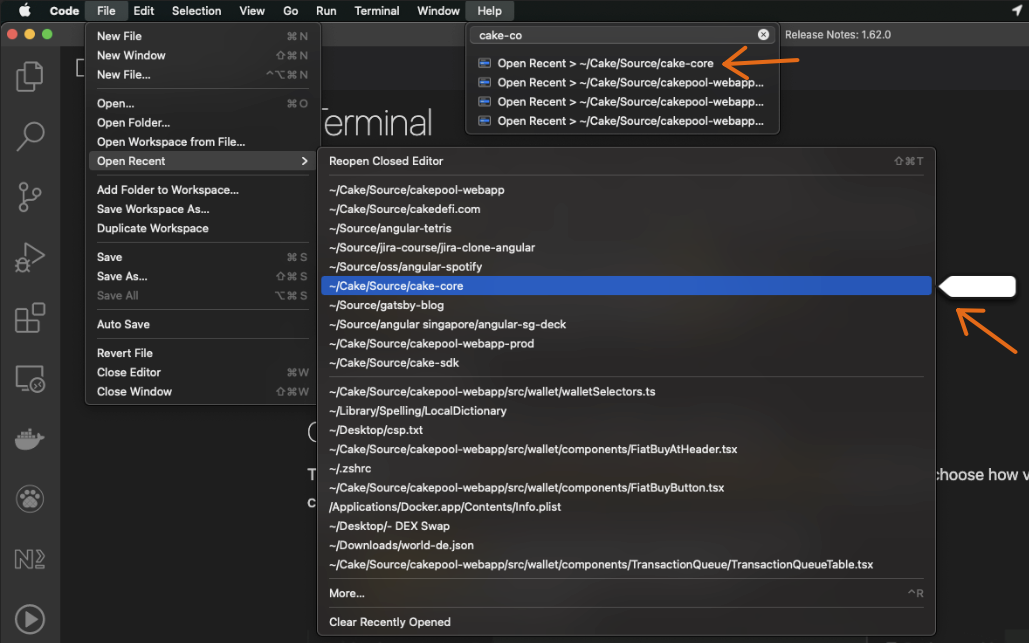Clear the Help search field text
Screen dimensions: 1029x643
(763, 35)
